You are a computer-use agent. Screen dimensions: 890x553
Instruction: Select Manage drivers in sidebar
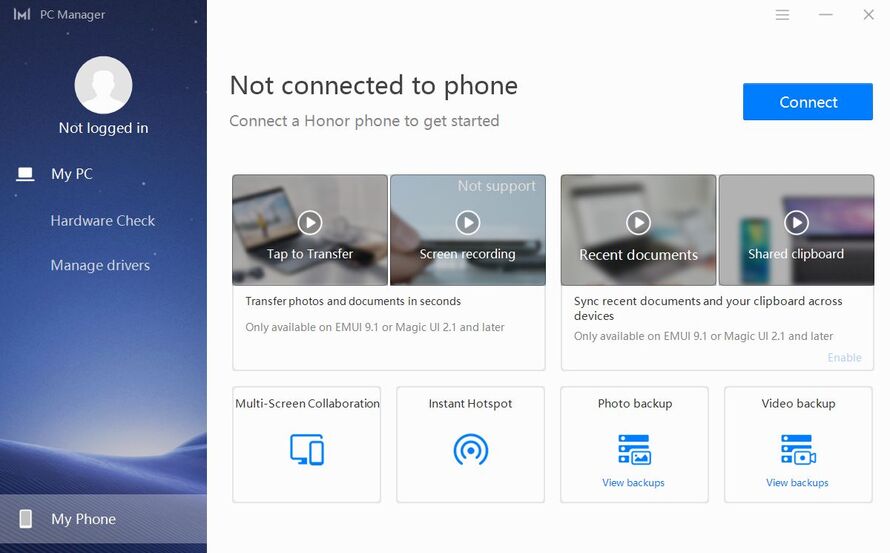[100, 265]
